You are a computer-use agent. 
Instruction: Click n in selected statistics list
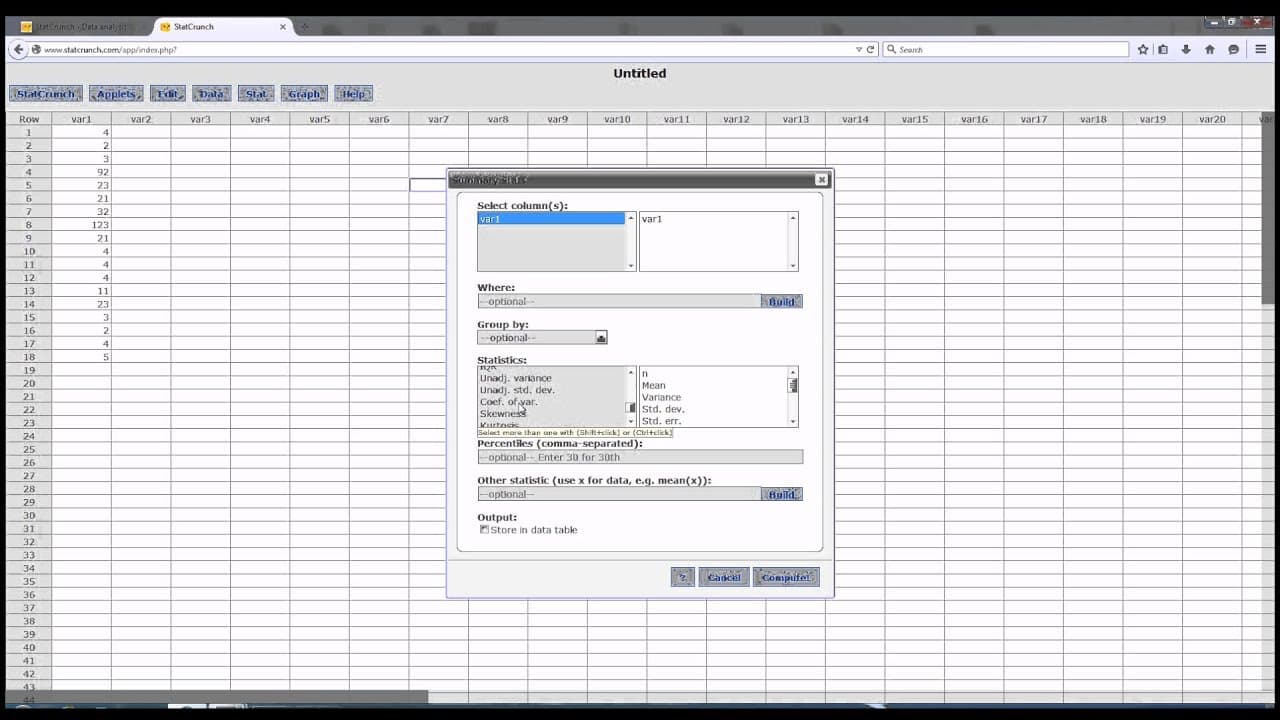(645, 374)
